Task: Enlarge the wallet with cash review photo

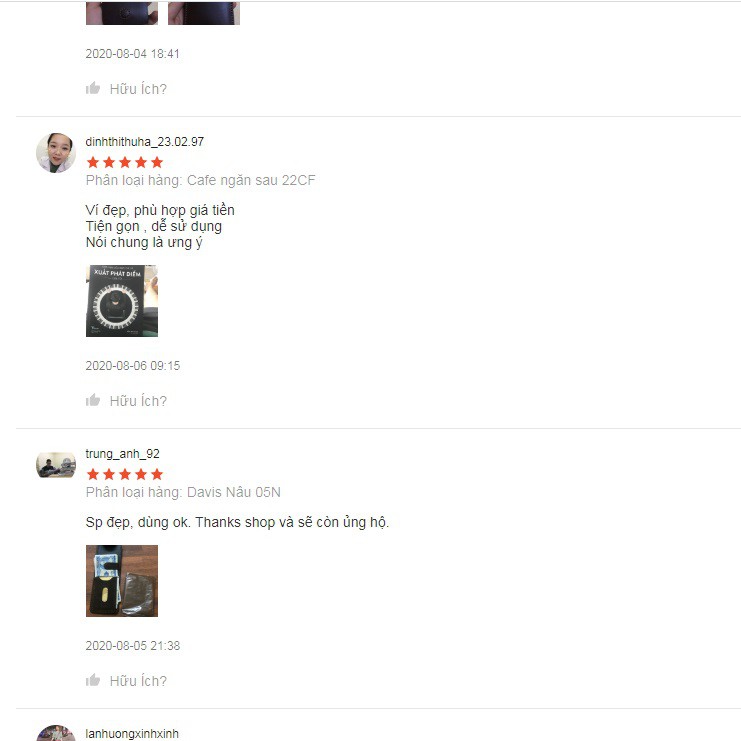Action: coord(122,581)
